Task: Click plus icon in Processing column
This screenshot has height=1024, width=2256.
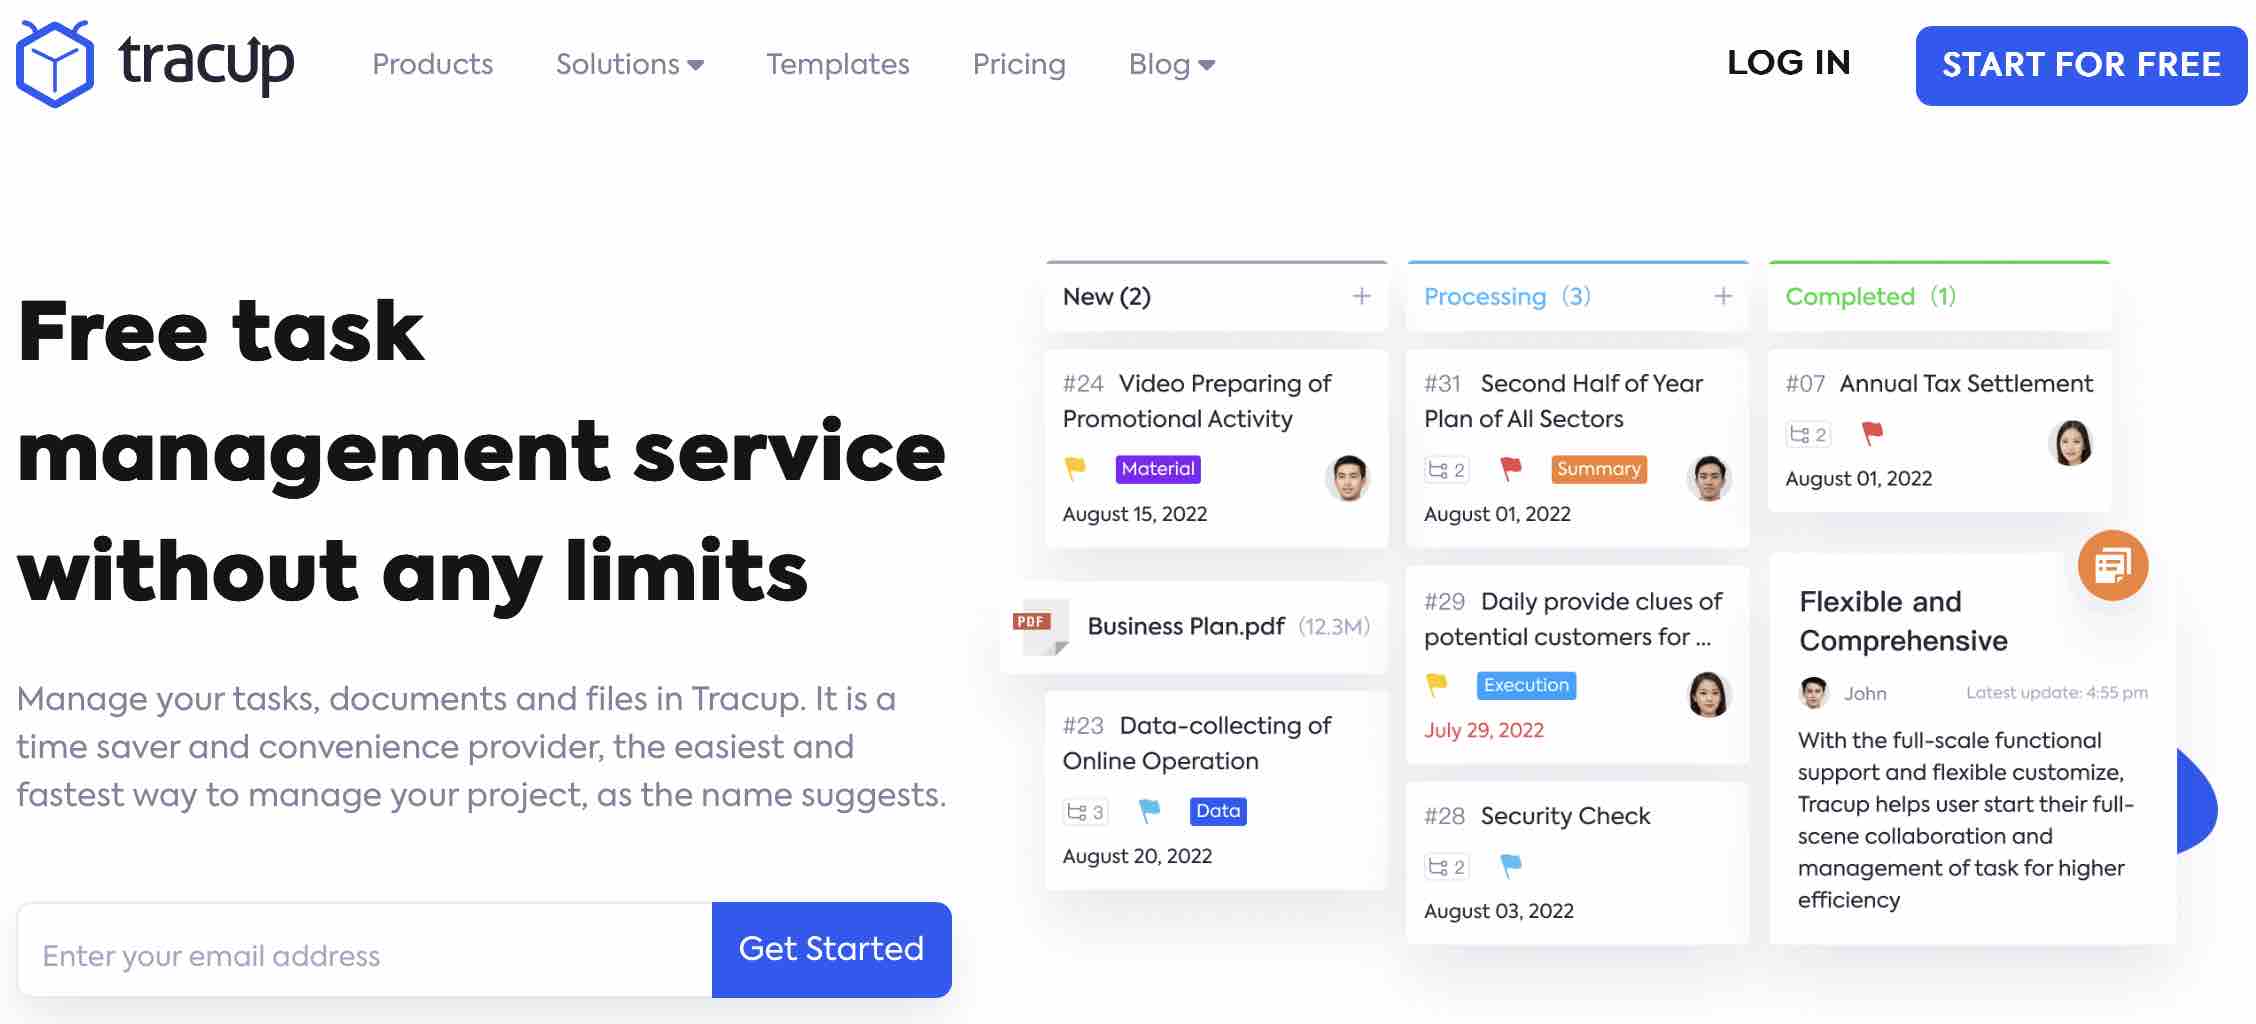Action: (1722, 296)
